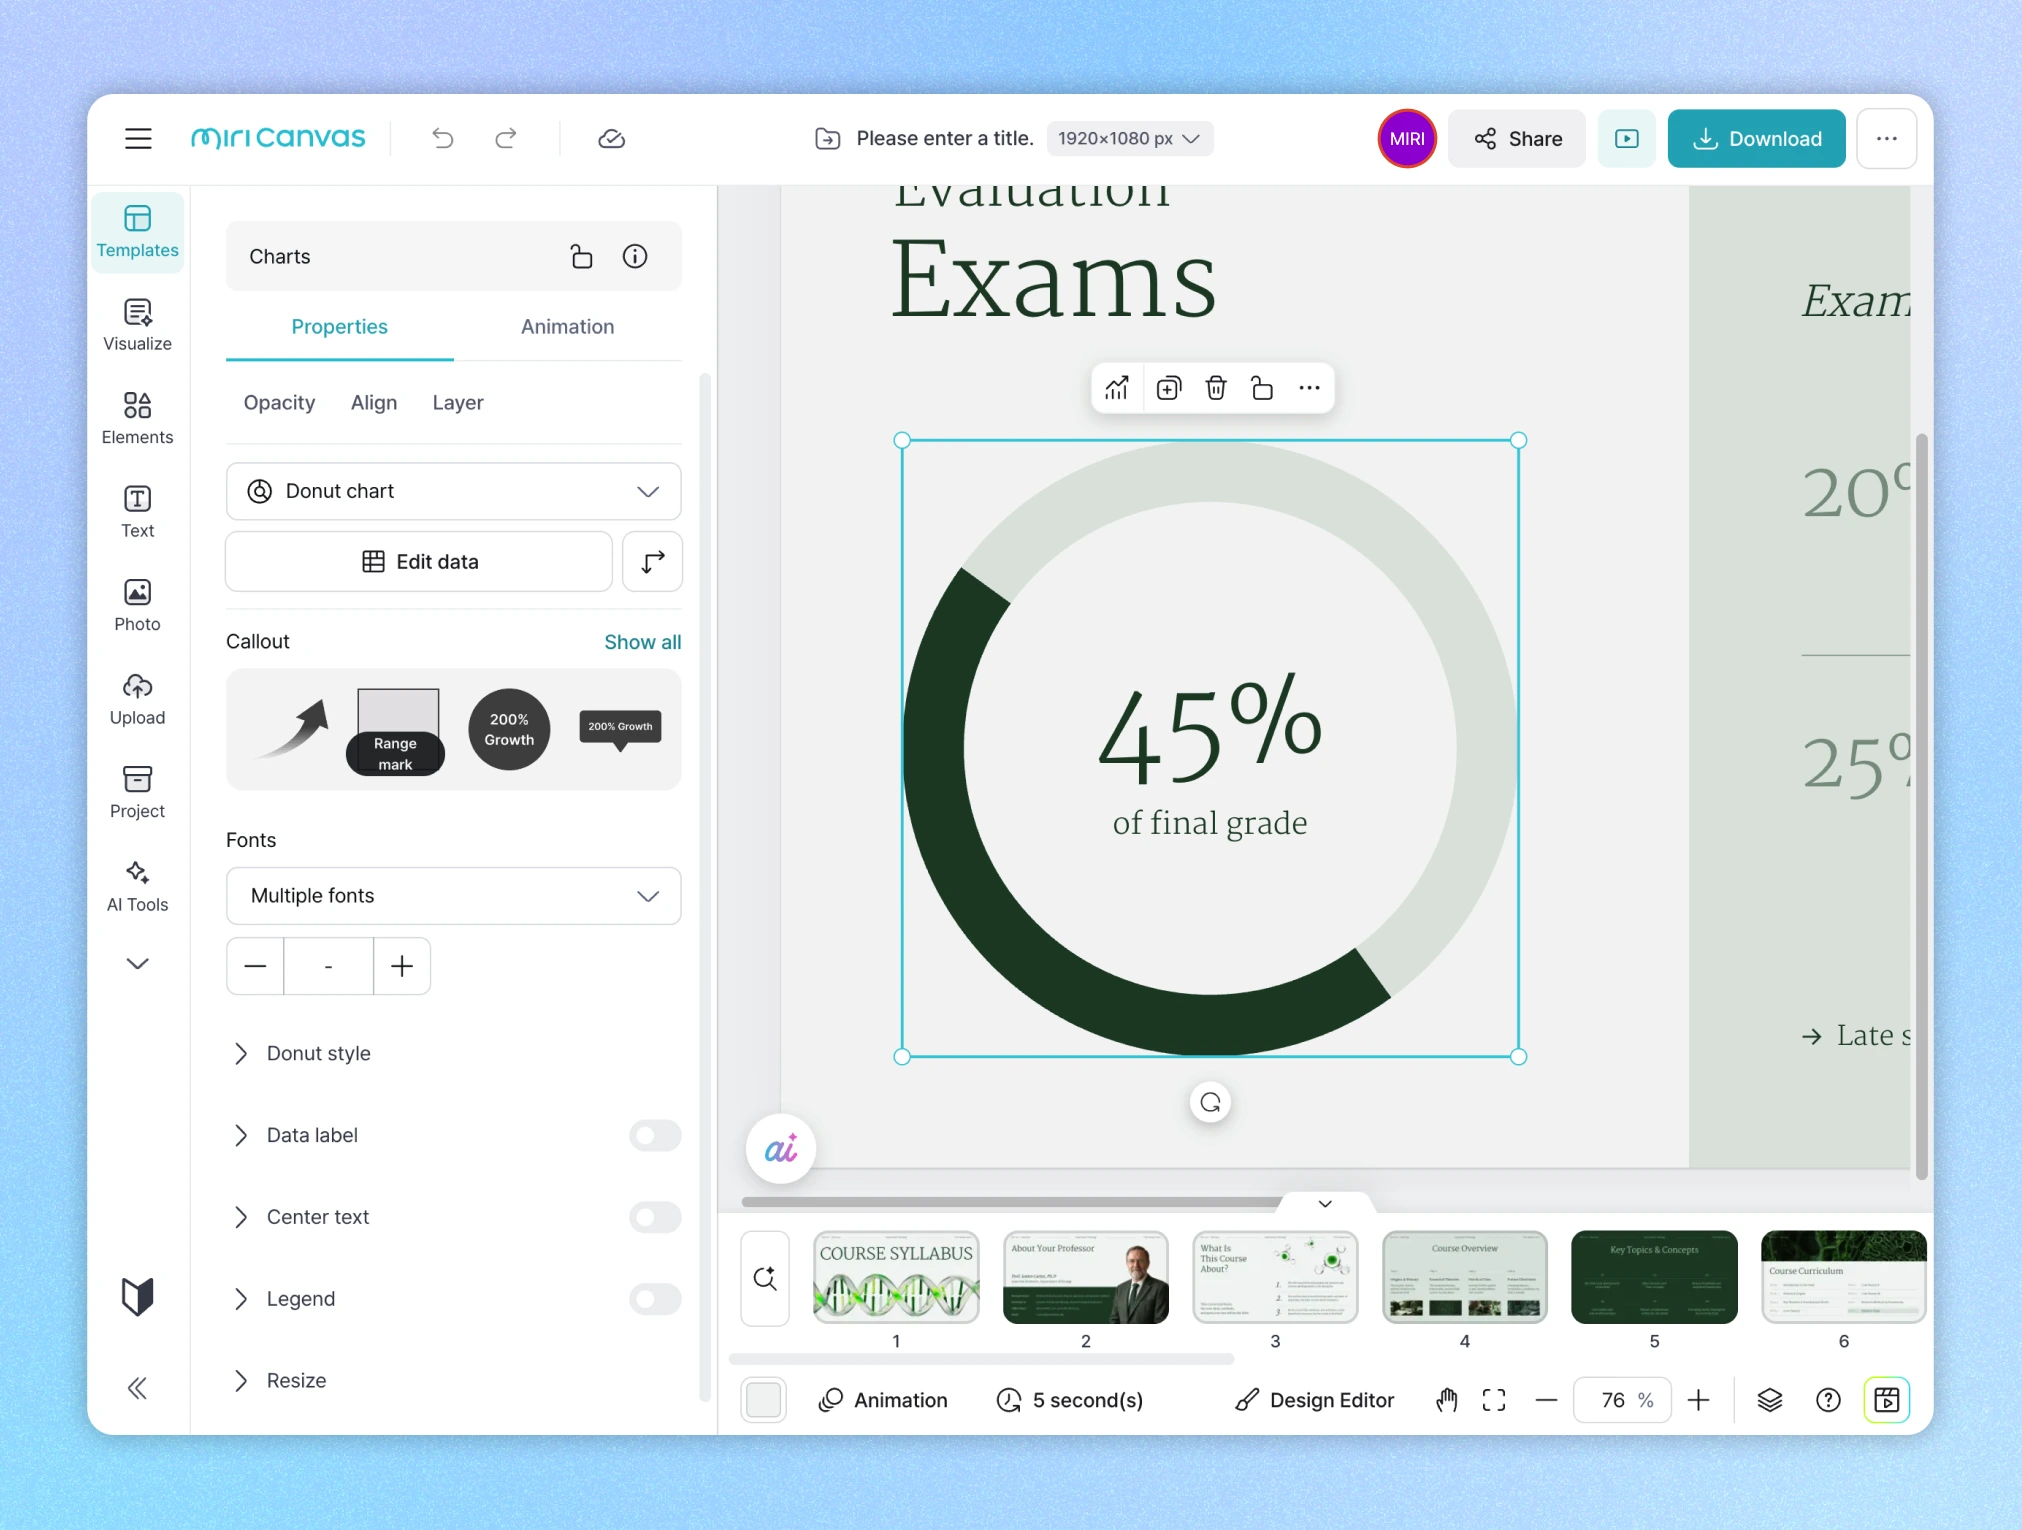Collapse the page thumbnail strip

tap(1325, 1203)
